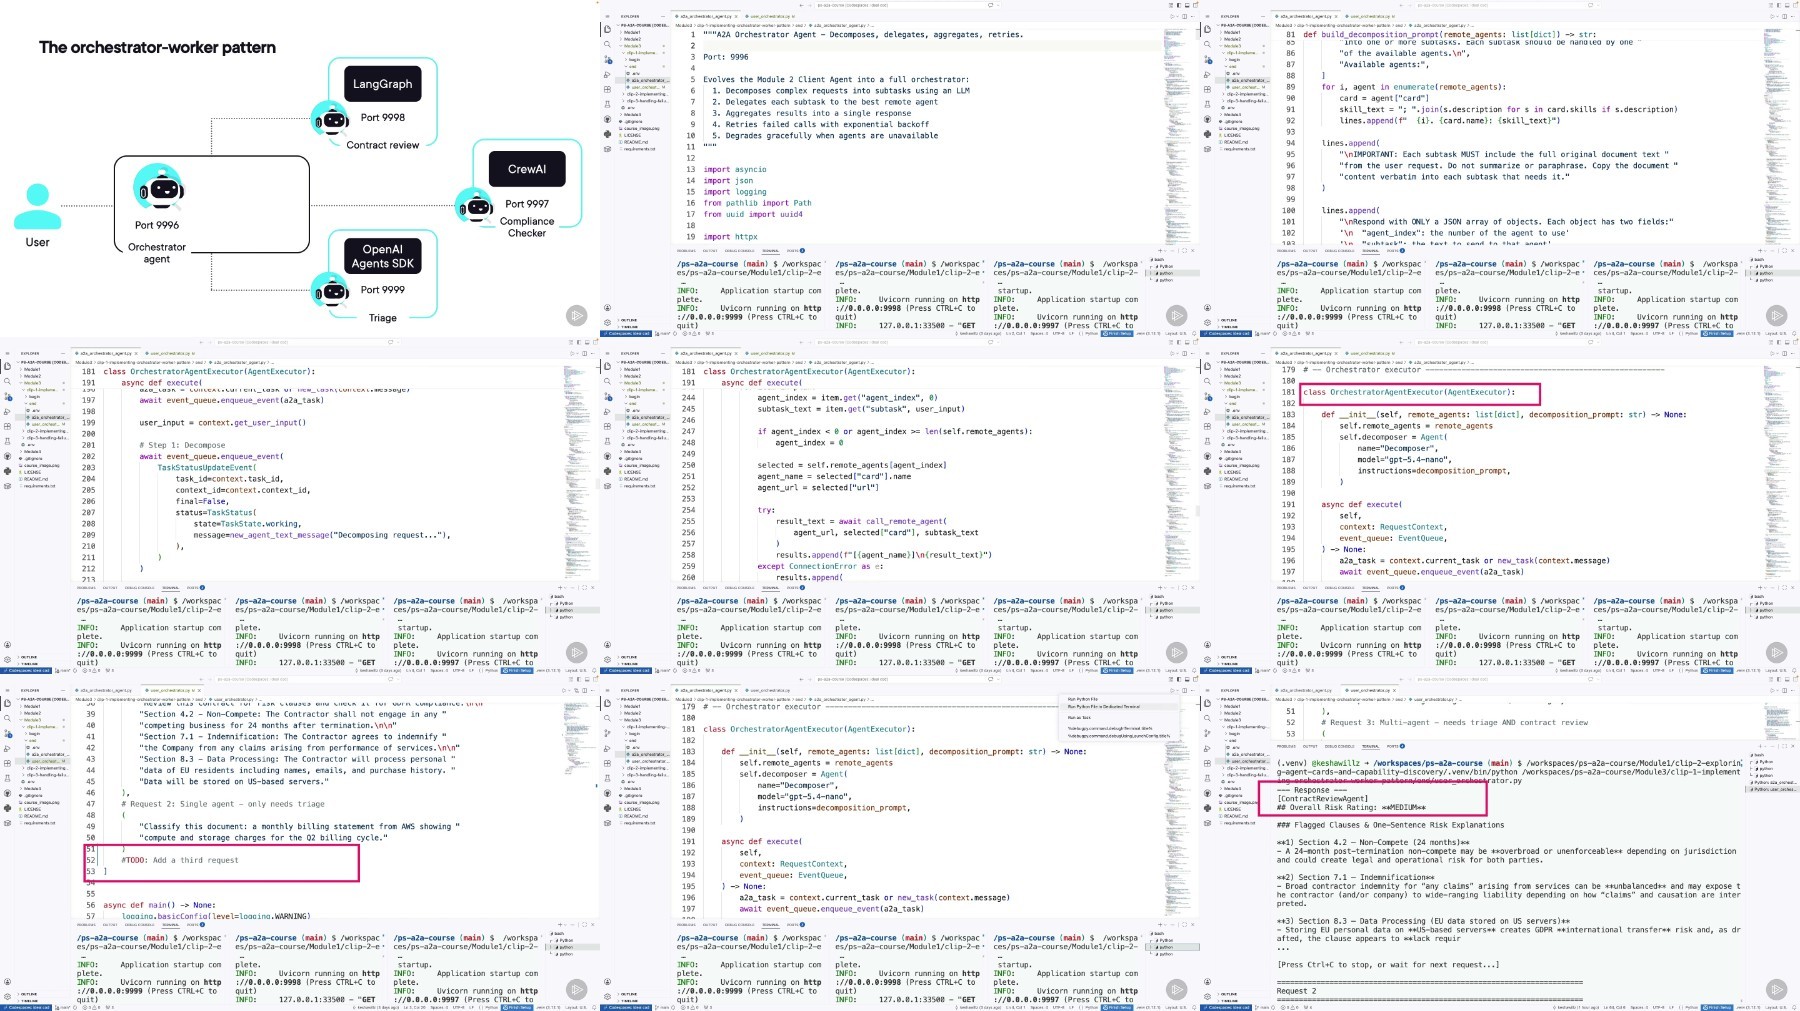1800x1011 pixels.
Task: Expand TIMELINE section in docstring frame
Action: pos(628,327)
